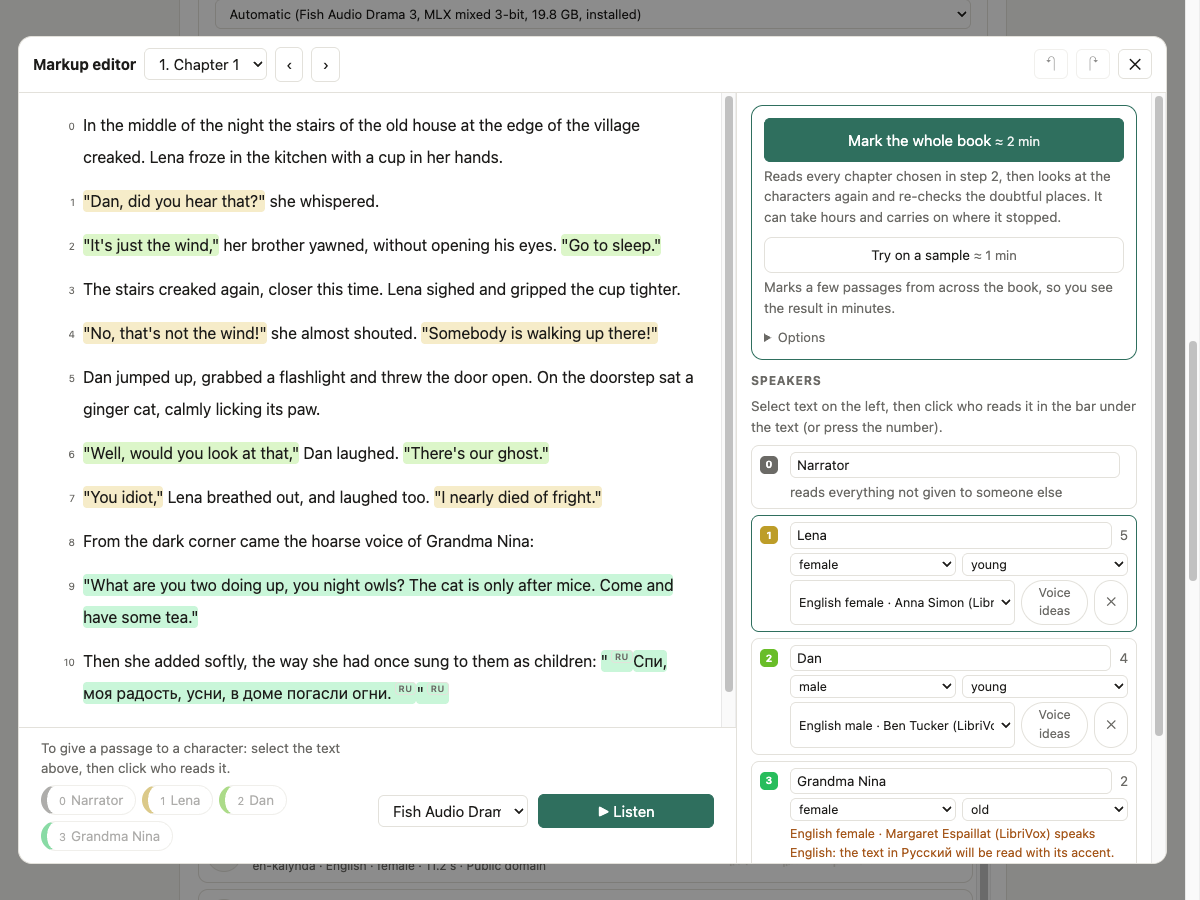Screen dimensions: 1200x900
Task: Click the page scrollbar behind the dialog
Action: [1193, 460]
